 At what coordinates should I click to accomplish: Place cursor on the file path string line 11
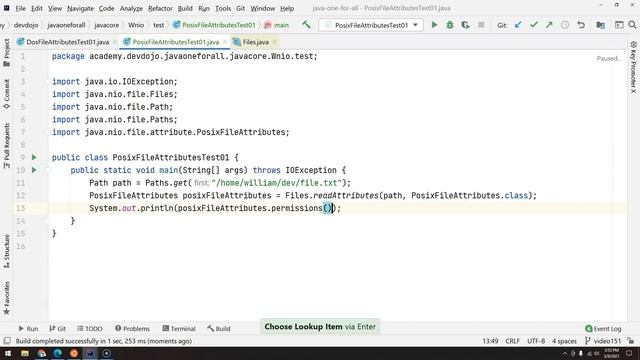click(x=278, y=183)
